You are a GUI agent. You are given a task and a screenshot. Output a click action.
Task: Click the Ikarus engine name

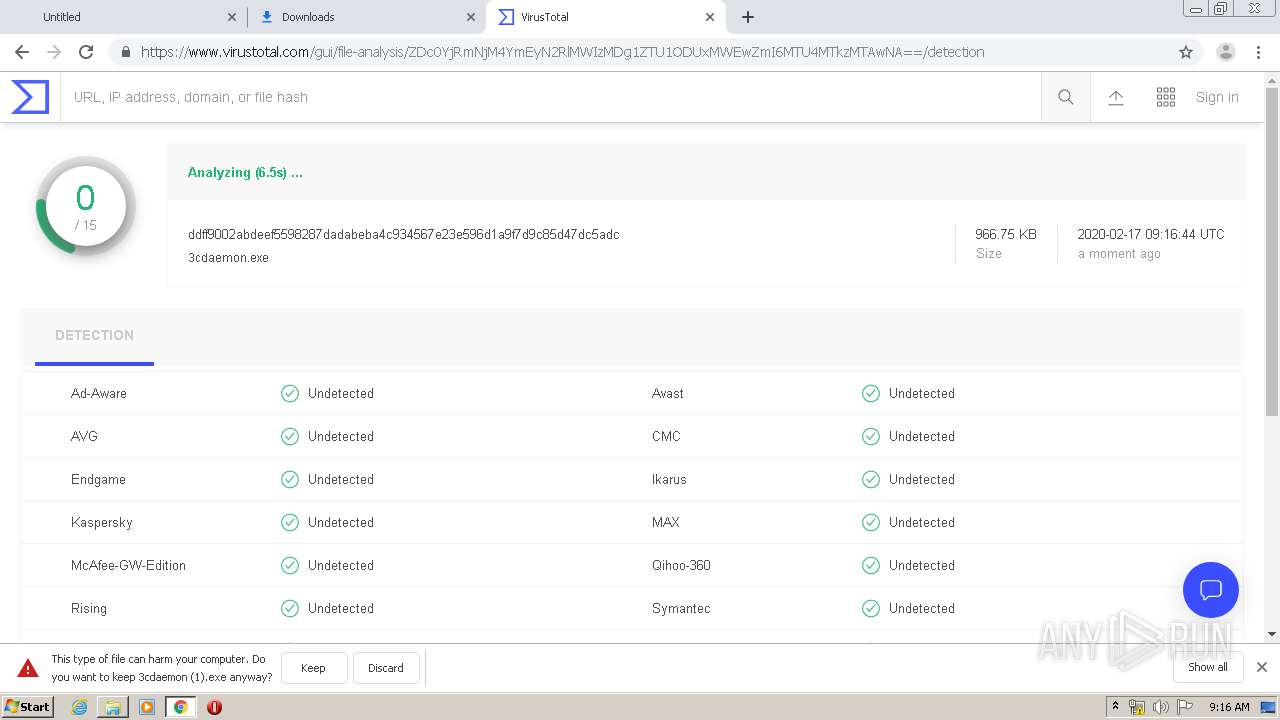(x=669, y=479)
